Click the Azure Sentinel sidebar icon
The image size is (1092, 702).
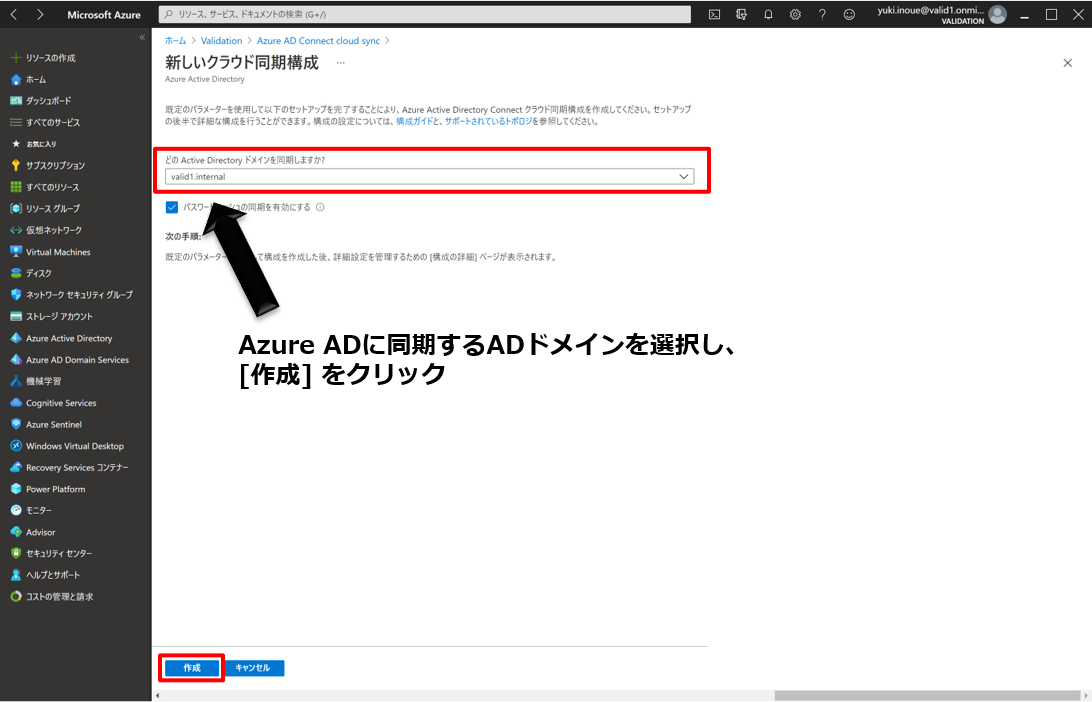click(x=16, y=425)
